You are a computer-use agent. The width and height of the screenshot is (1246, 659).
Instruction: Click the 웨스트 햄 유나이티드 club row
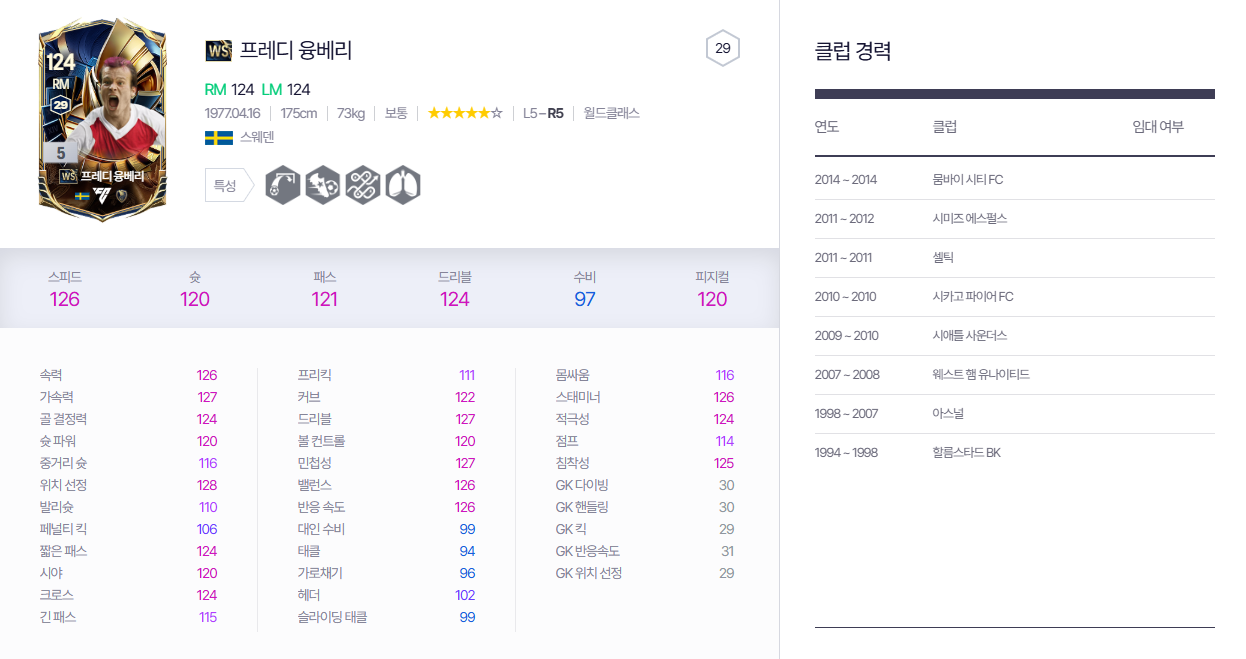pyautogui.click(x=1015, y=374)
